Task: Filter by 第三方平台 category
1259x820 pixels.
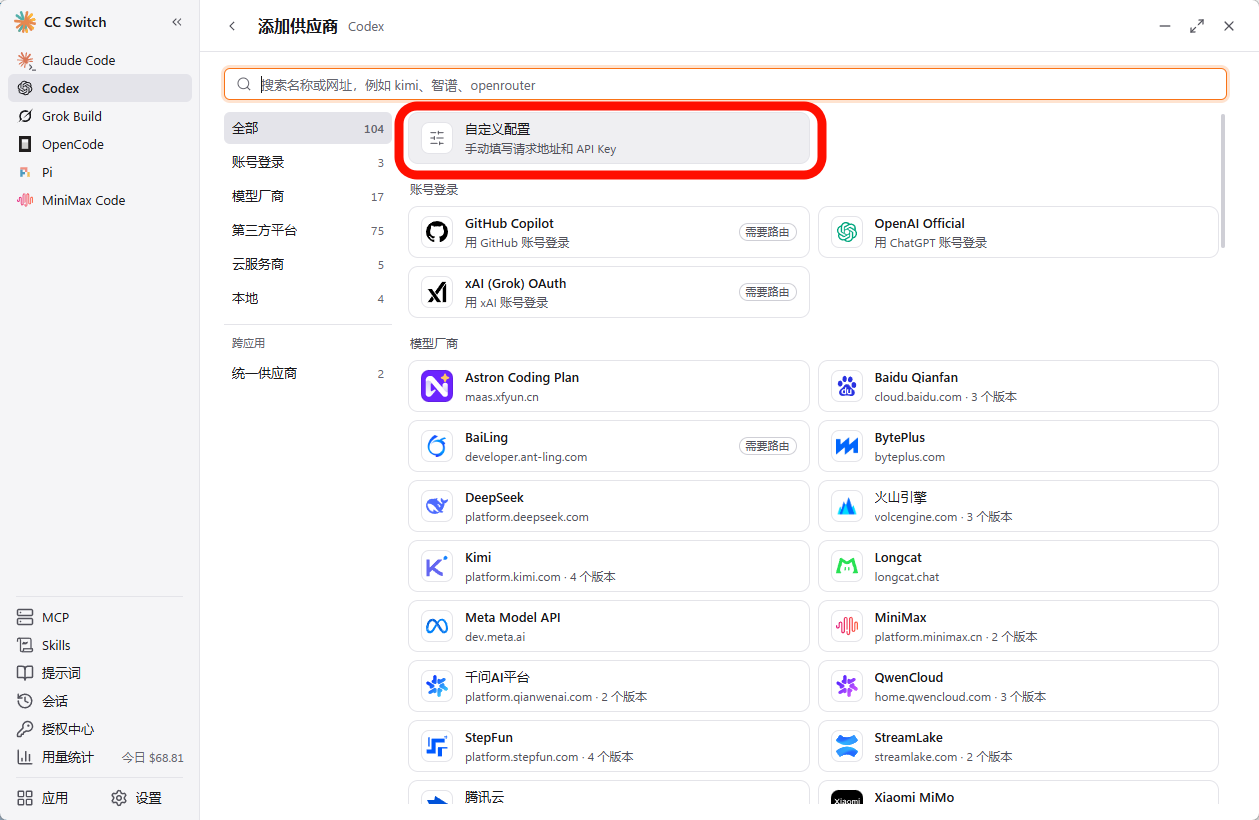Action: pyautogui.click(x=308, y=230)
